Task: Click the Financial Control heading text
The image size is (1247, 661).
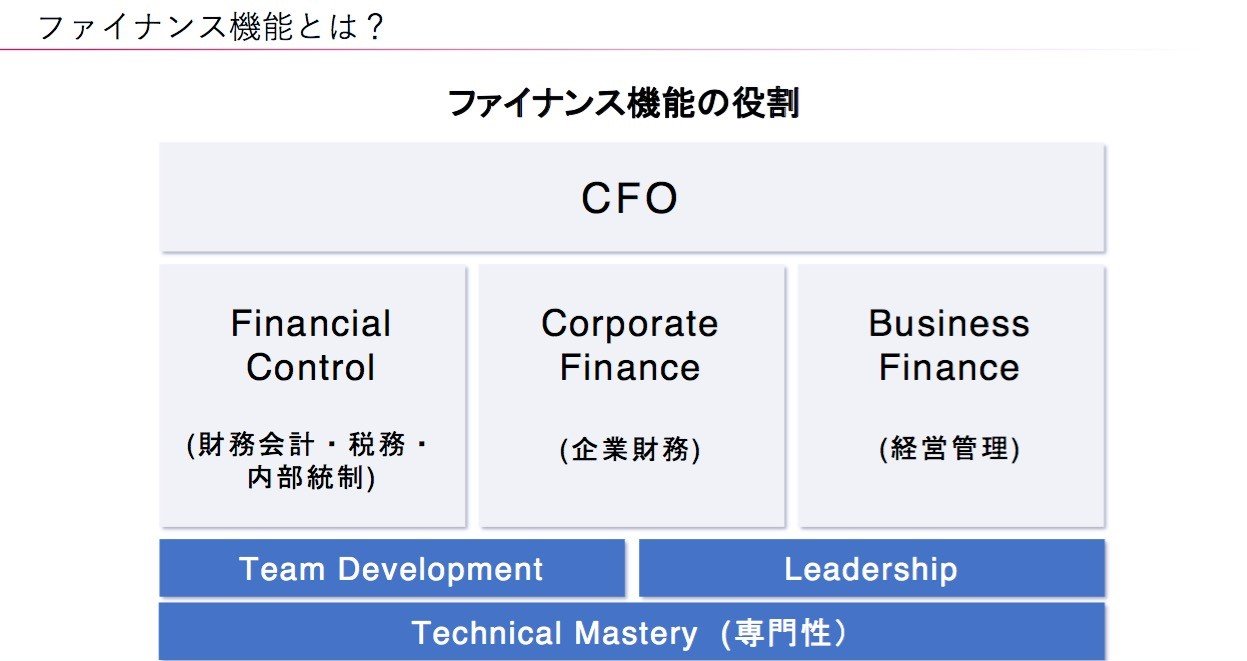Action: click(311, 345)
